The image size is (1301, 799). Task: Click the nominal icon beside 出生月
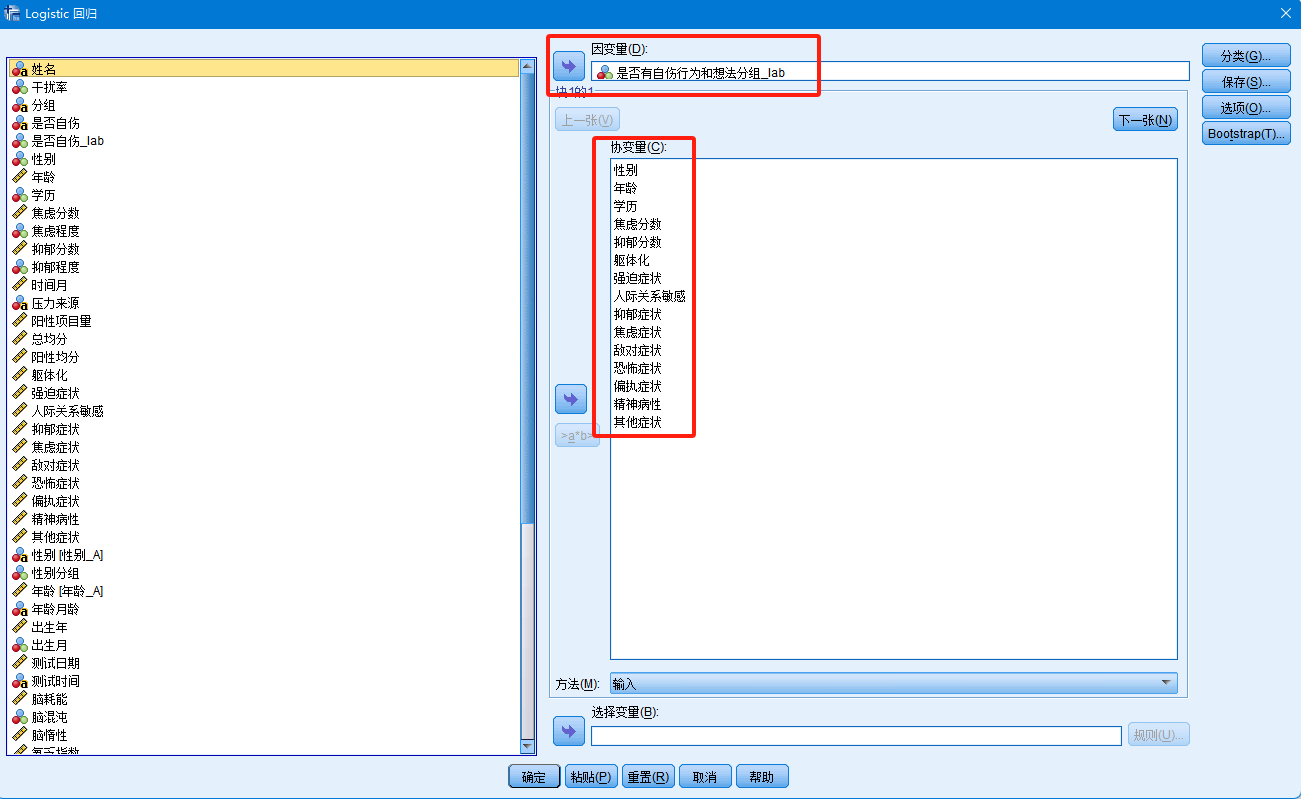(19, 645)
